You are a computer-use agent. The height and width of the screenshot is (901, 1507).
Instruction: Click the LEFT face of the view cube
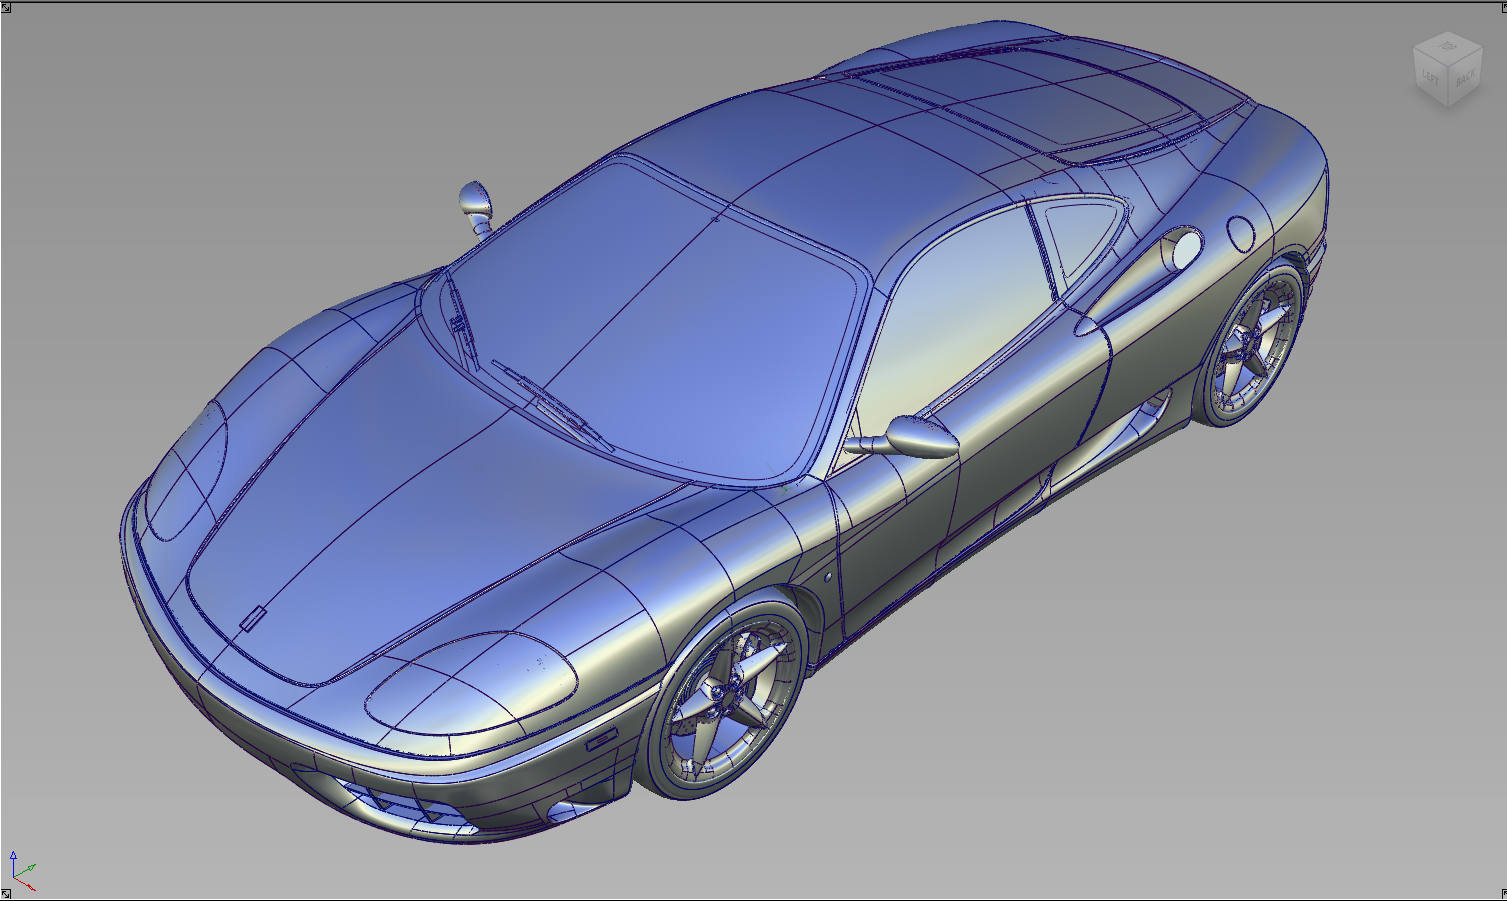[1431, 76]
